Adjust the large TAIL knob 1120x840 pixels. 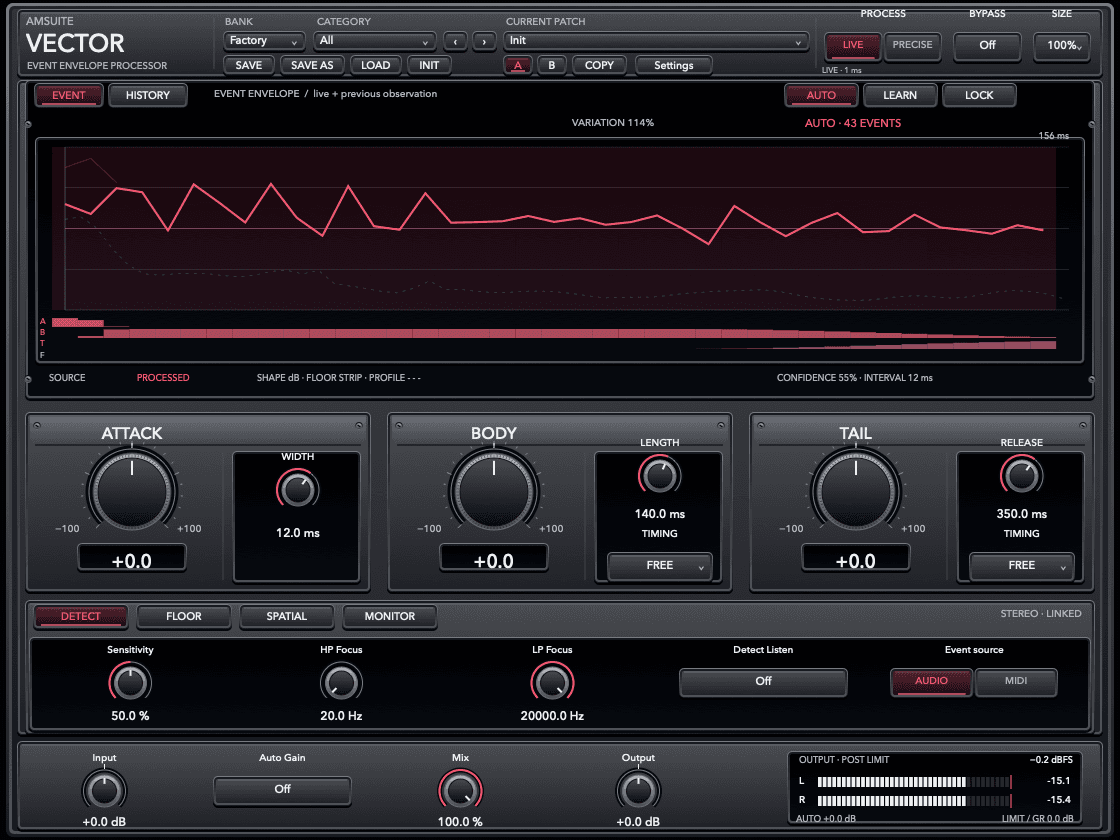tap(856, 491)
